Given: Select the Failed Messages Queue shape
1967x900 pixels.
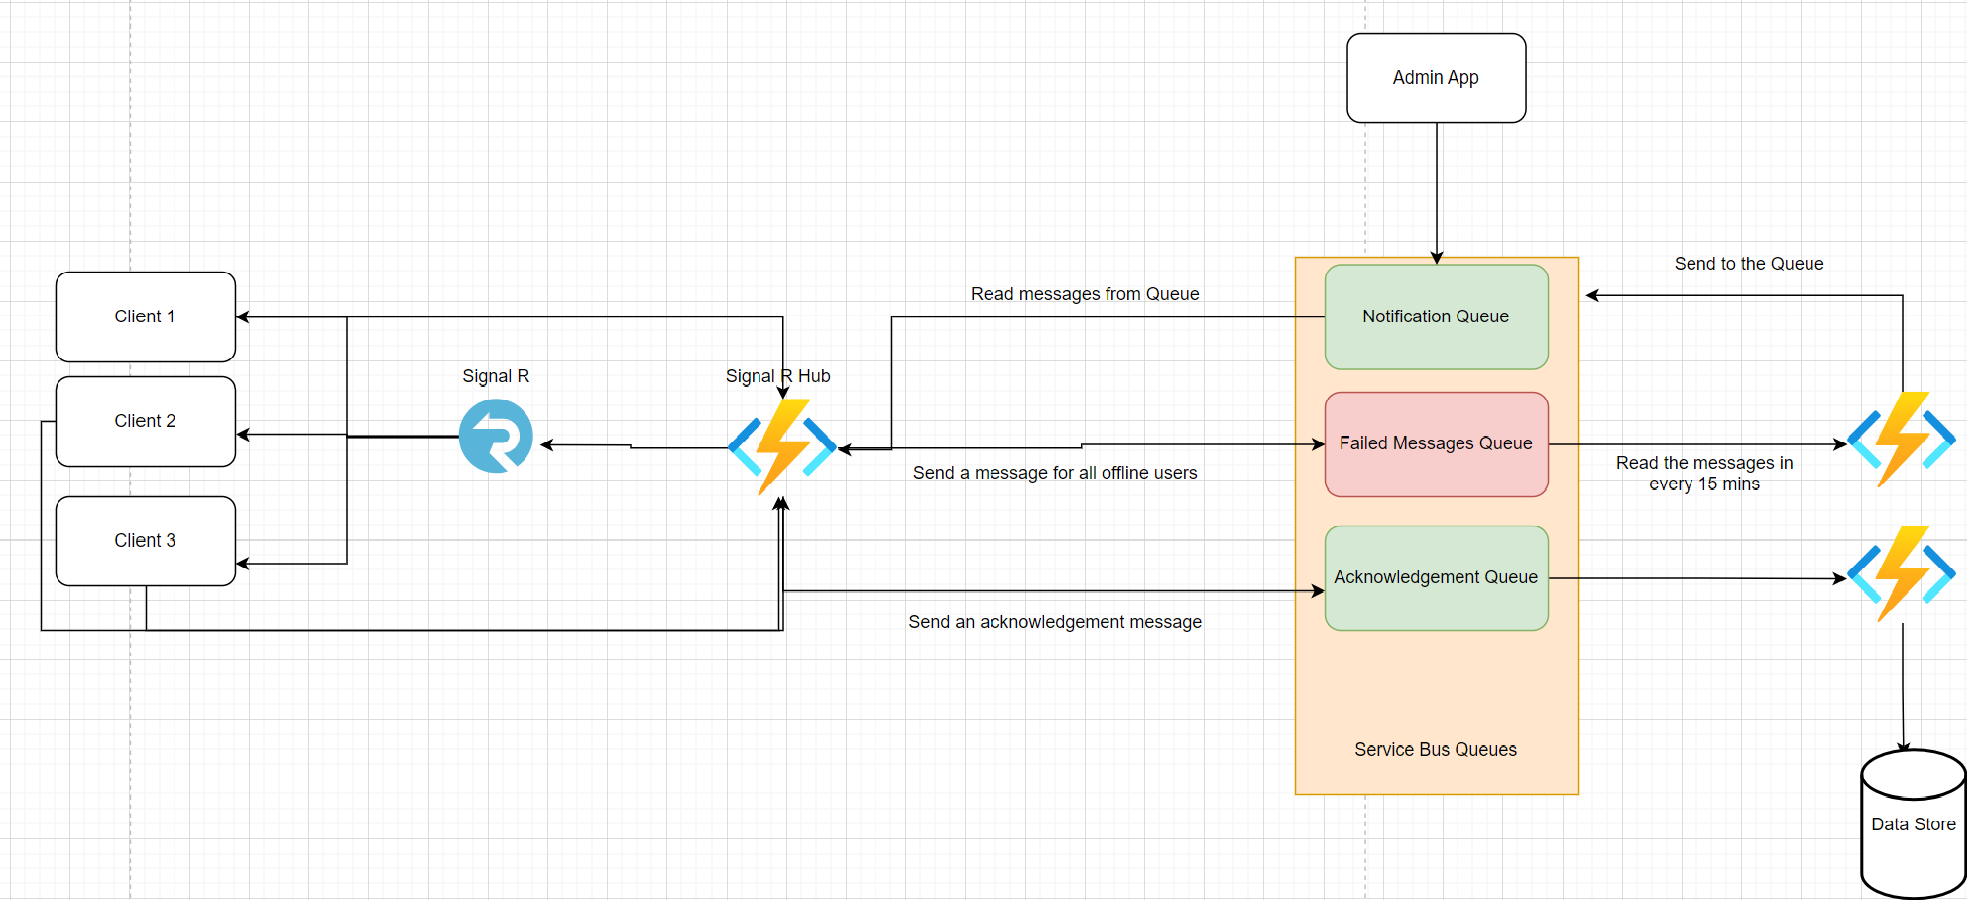Looking at the screenshot, I should tap(1437, 444).
